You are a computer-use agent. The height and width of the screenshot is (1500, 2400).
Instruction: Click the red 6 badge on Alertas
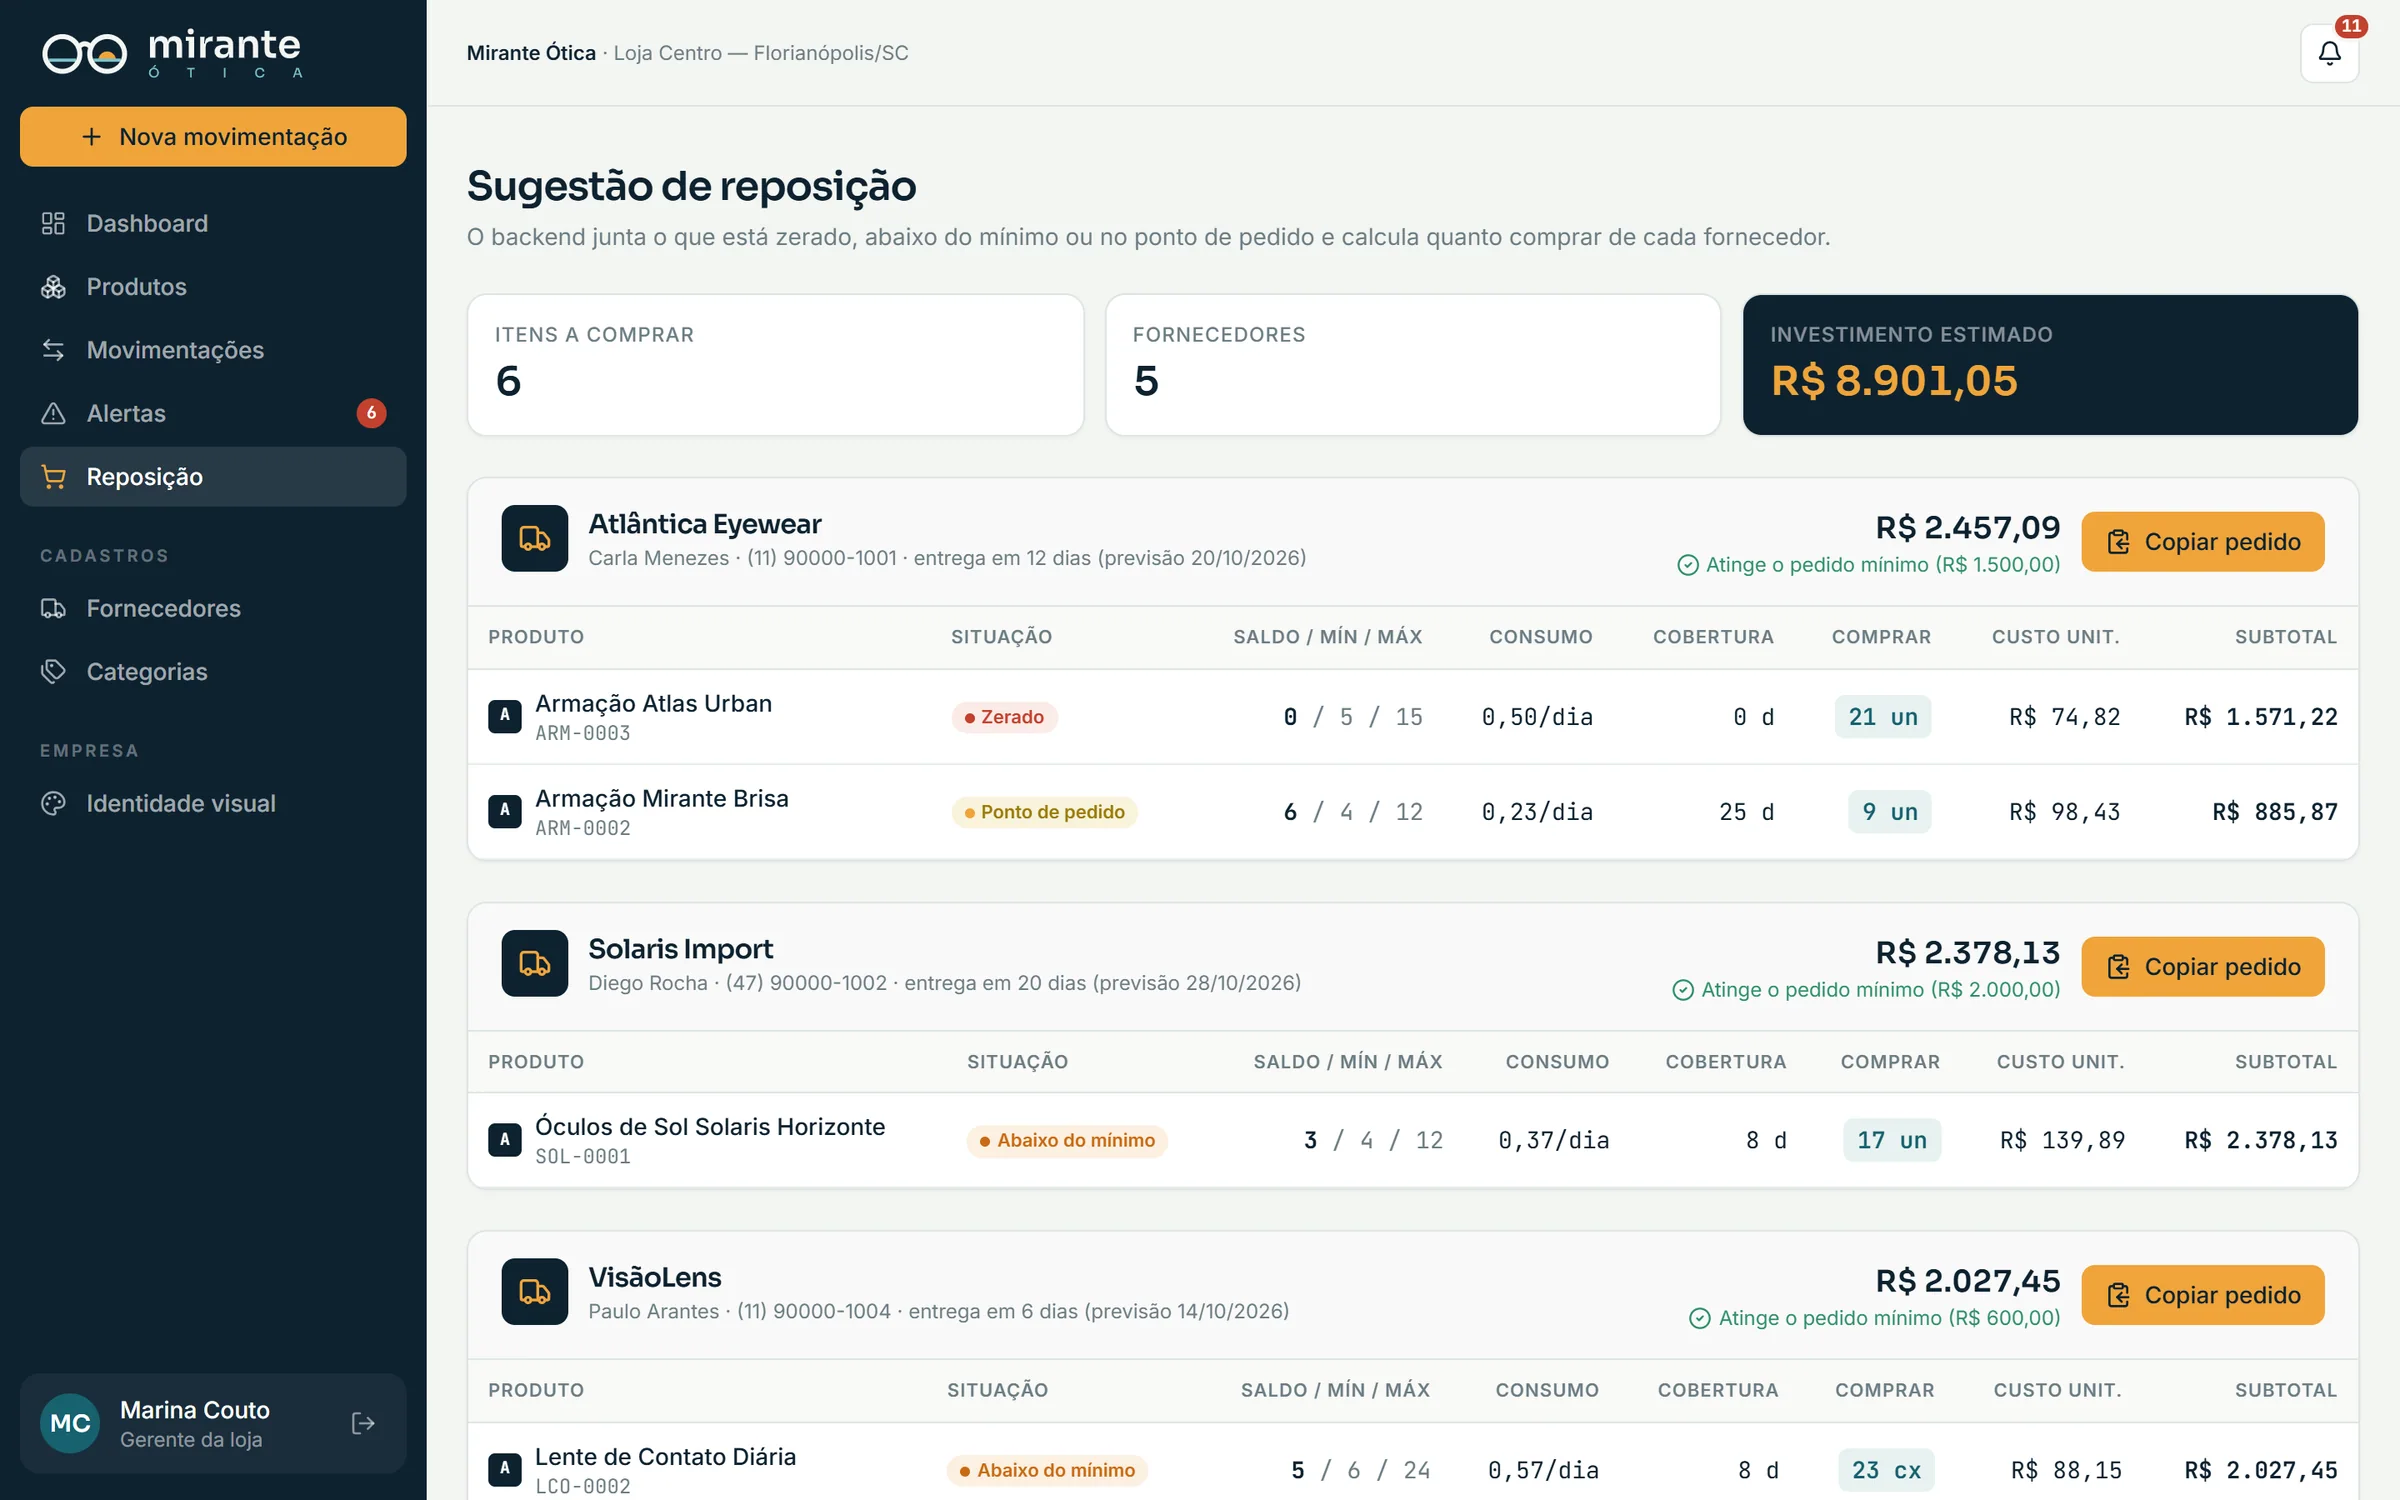[371, 413]
